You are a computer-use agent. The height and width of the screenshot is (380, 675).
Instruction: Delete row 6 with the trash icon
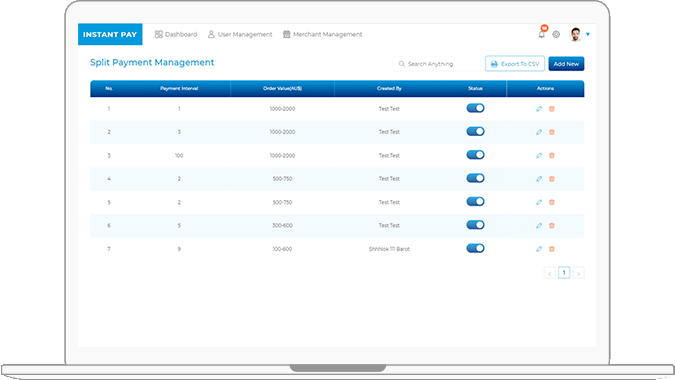point(552,226)
